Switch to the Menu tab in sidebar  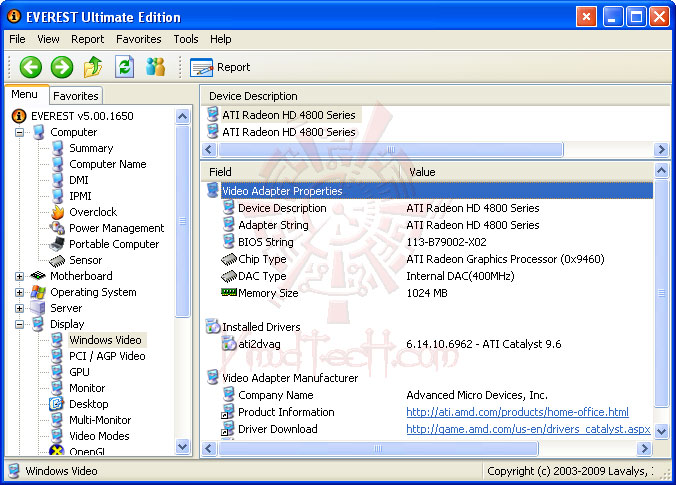point(25,94)
